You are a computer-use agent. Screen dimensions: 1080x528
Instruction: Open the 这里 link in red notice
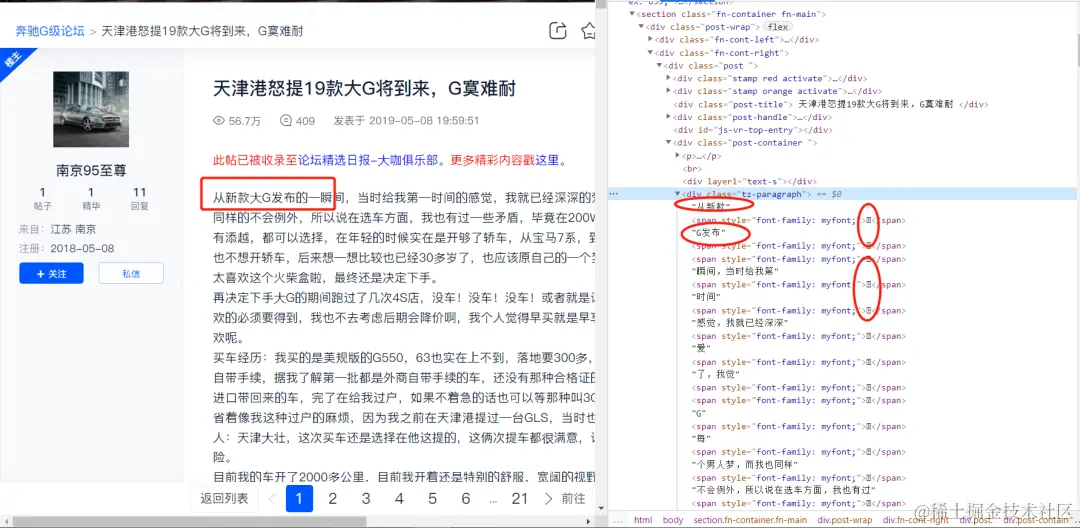548,161
